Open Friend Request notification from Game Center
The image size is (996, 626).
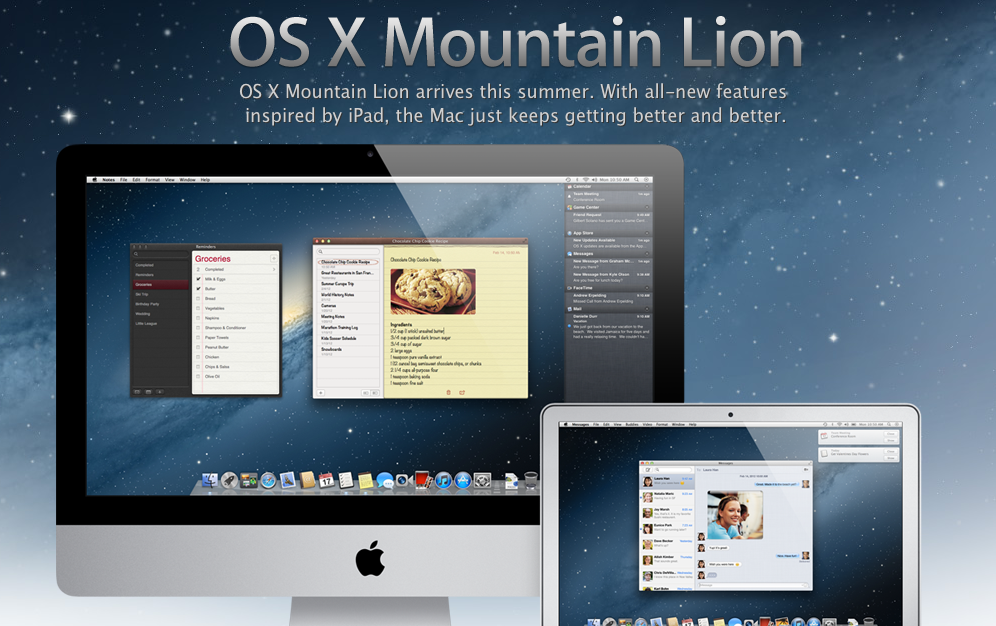click(x=608, y=218)
